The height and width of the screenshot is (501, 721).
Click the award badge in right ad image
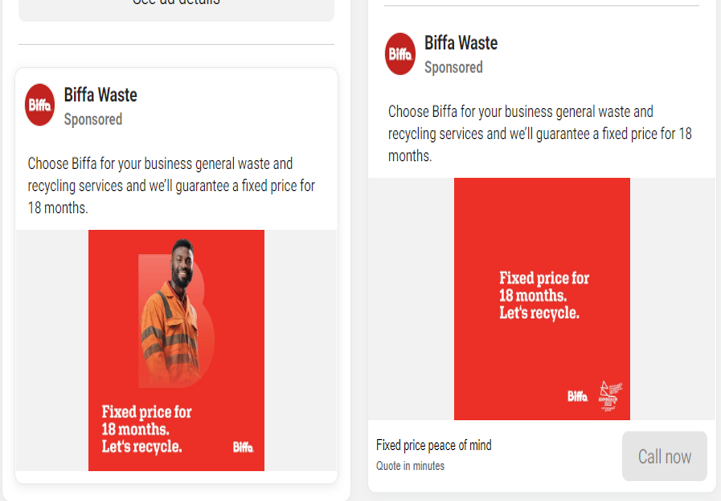[x=608, y=394]
